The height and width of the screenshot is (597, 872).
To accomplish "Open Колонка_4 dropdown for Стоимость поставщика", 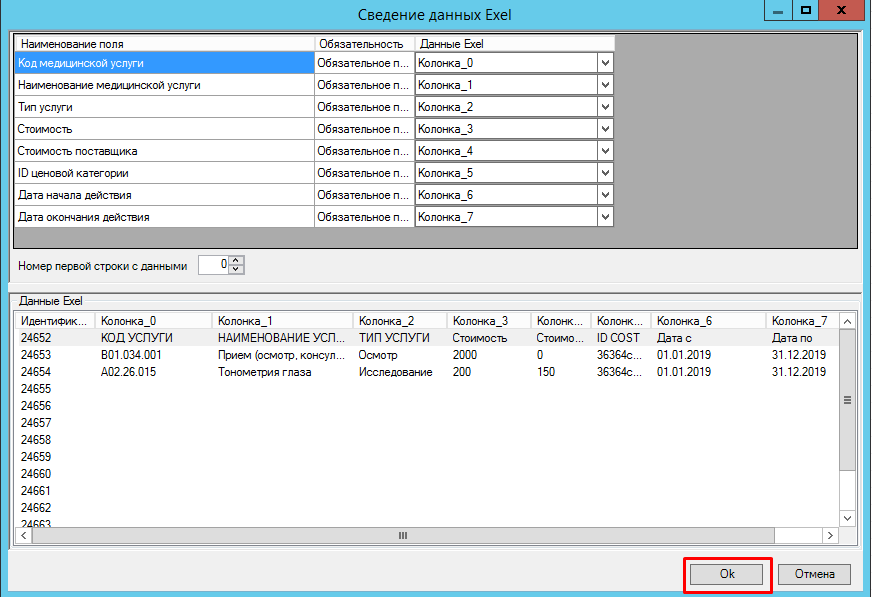I will pyautogui.click(x=604, y=151).
